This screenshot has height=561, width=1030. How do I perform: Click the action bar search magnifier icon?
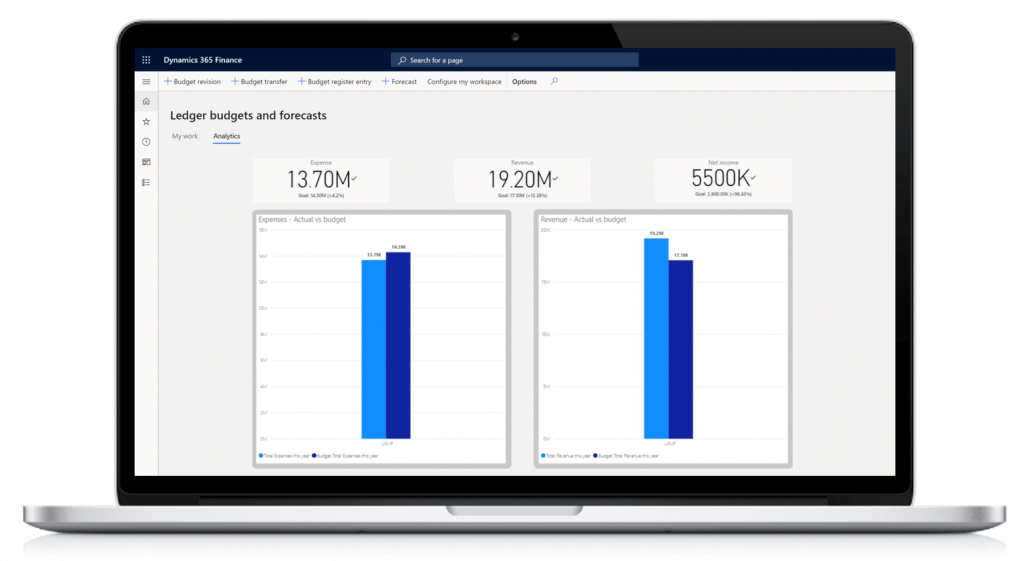555,82
